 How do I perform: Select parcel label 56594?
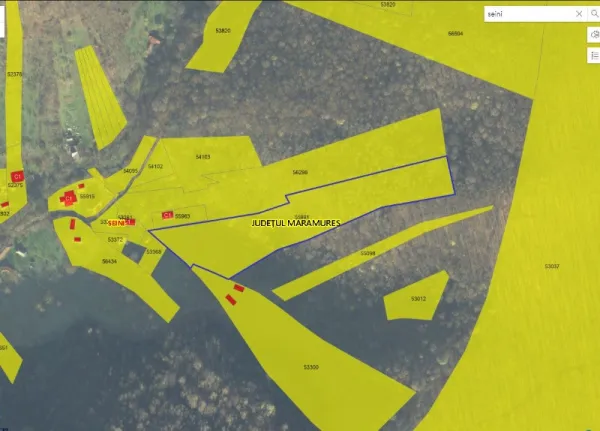455,34
